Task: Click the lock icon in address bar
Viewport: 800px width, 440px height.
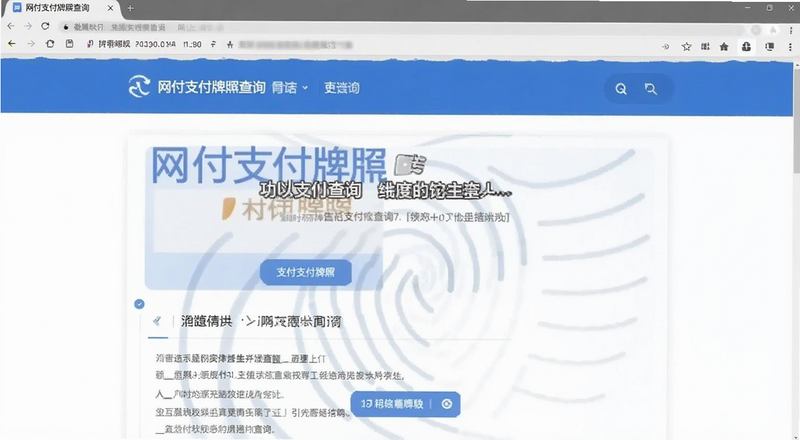Action: (x=66, y=27)
